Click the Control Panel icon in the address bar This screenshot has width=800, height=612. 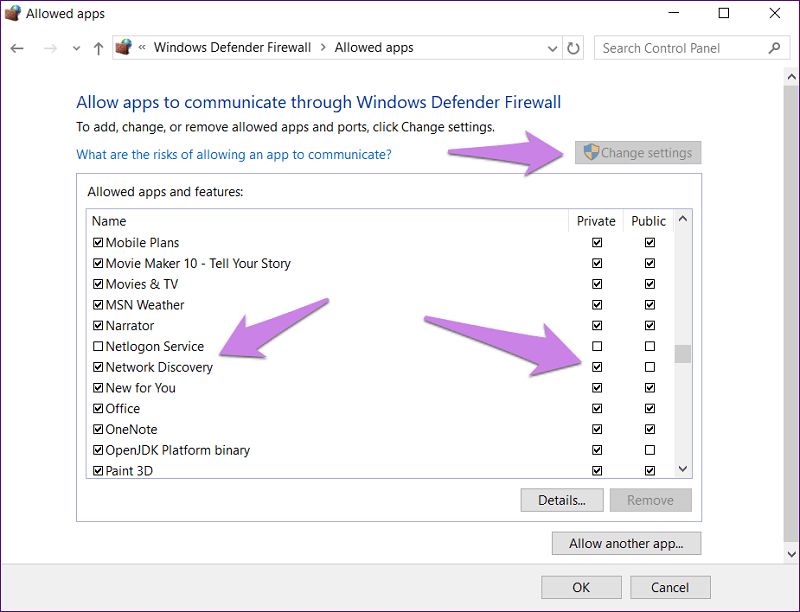point(122,47)
